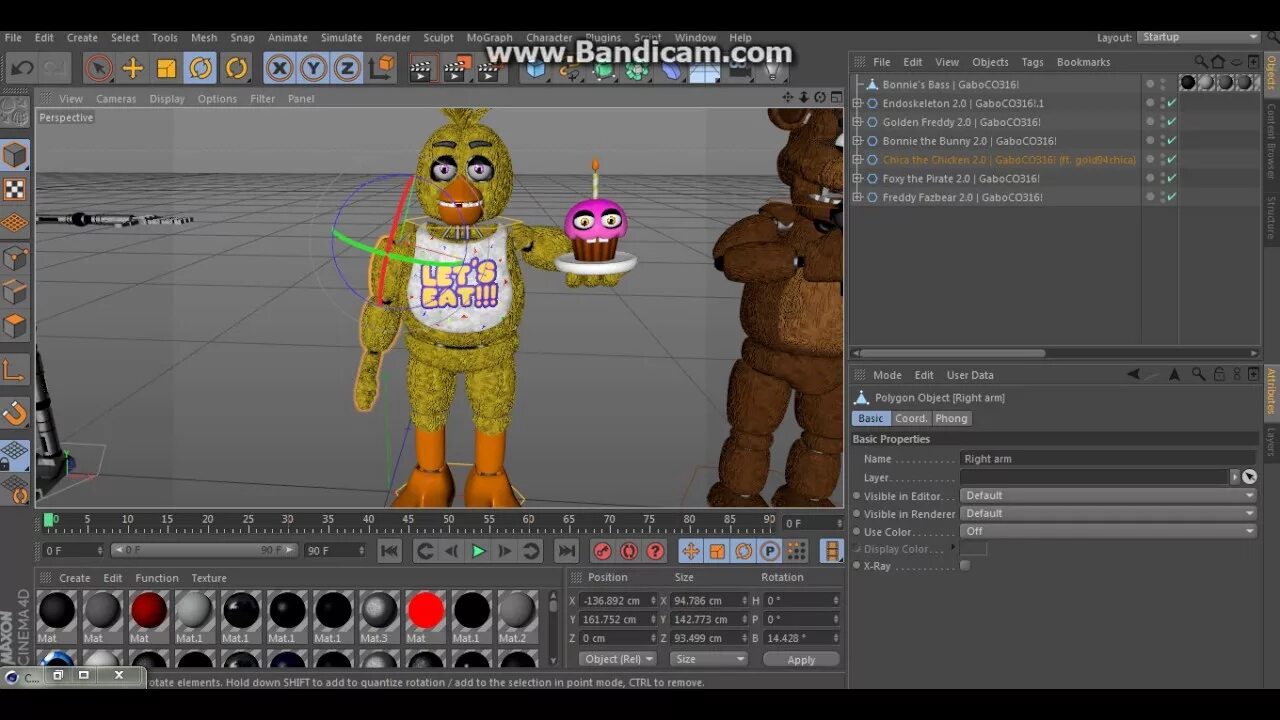Select the Live Selection tool
This screenshot has height=720, width=1280.
click(x=98, y=68)
